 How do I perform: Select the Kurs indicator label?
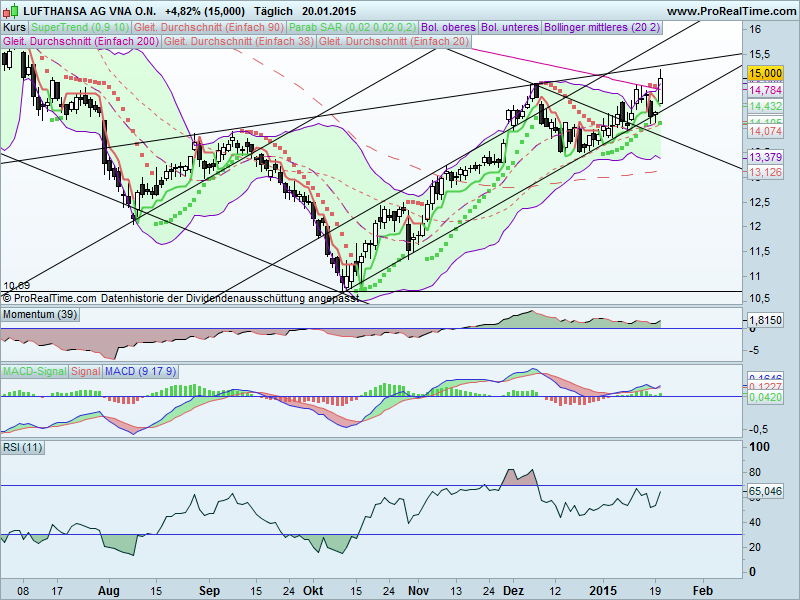coord(14,28)
